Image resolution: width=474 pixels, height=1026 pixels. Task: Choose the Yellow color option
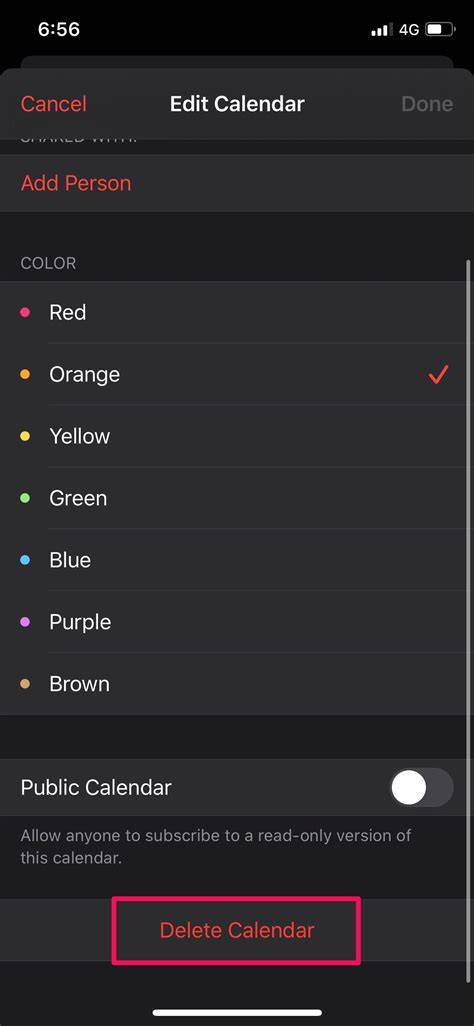click(x=237, y=436)
